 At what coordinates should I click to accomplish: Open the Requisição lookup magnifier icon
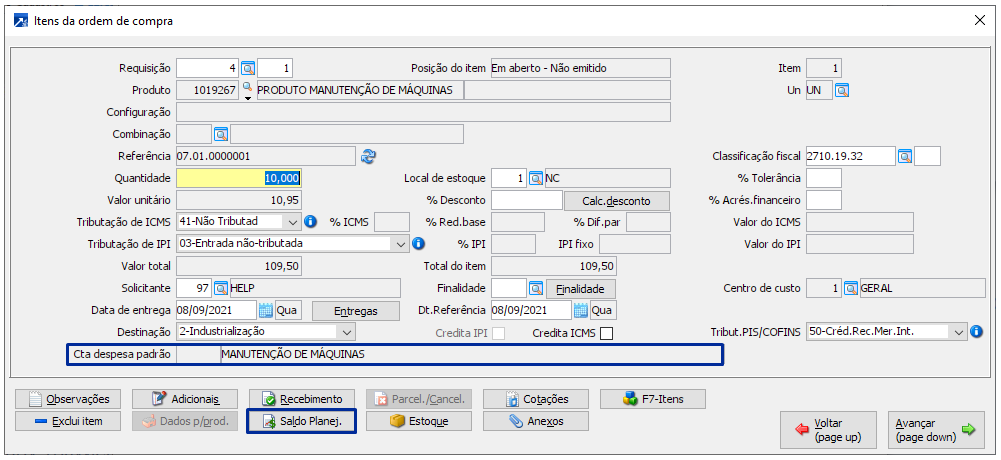click(248, 68)
